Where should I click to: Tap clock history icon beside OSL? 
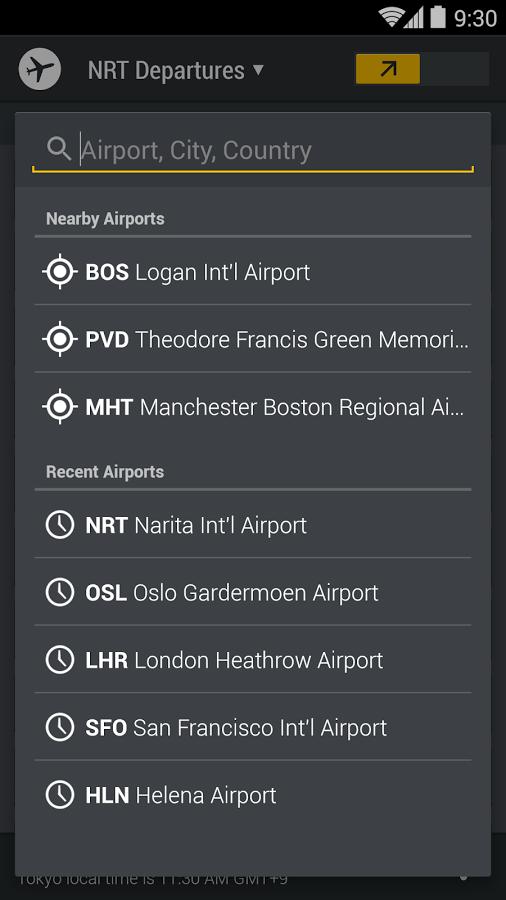tap(60, 592)
